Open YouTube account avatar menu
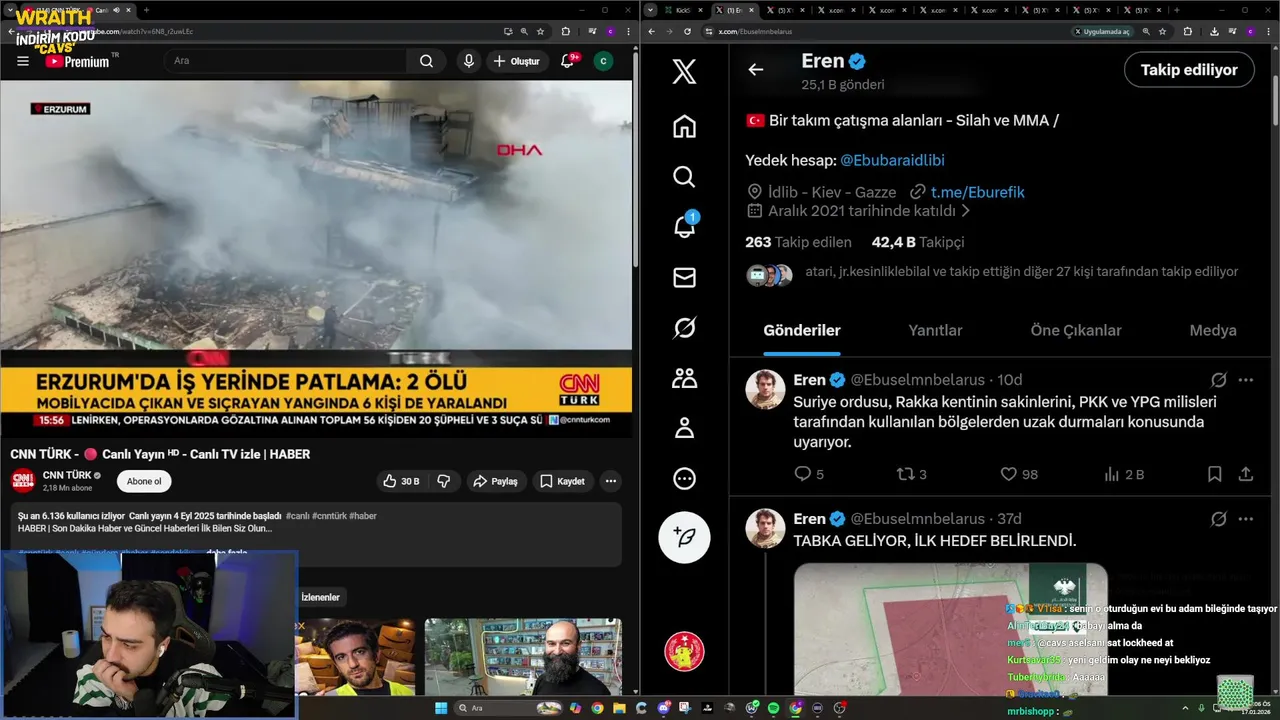 [603, 61]
